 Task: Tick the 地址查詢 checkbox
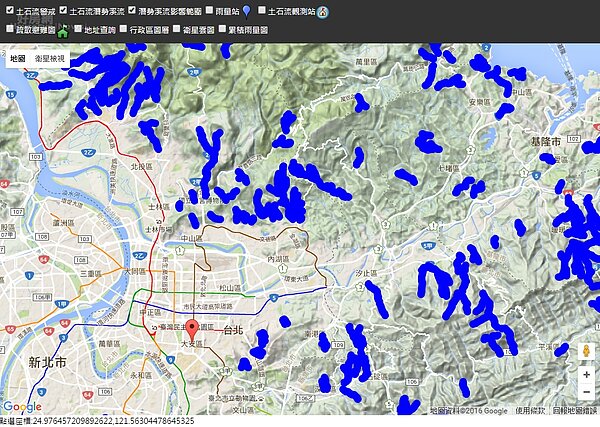pyautogui.click(x=78, y=29)
